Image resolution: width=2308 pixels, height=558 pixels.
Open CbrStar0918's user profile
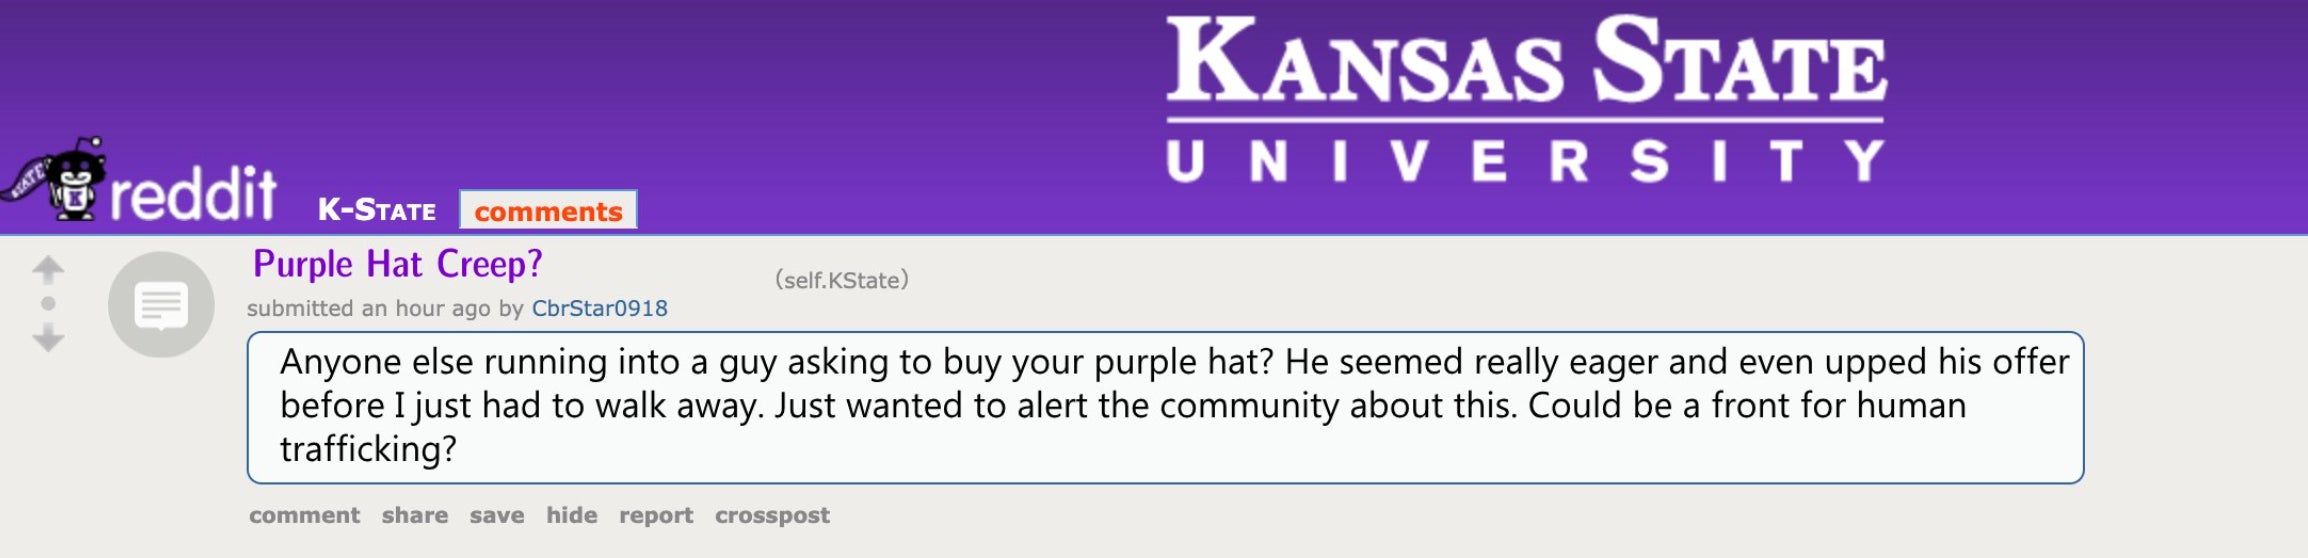599,308
